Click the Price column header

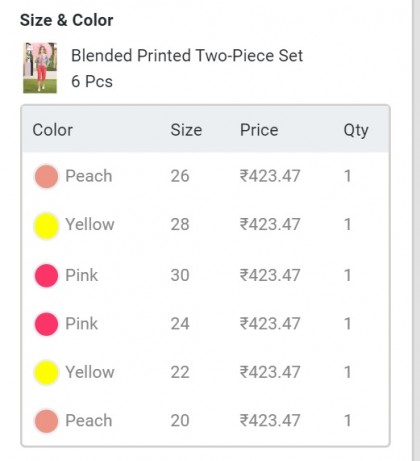(259, 130)
